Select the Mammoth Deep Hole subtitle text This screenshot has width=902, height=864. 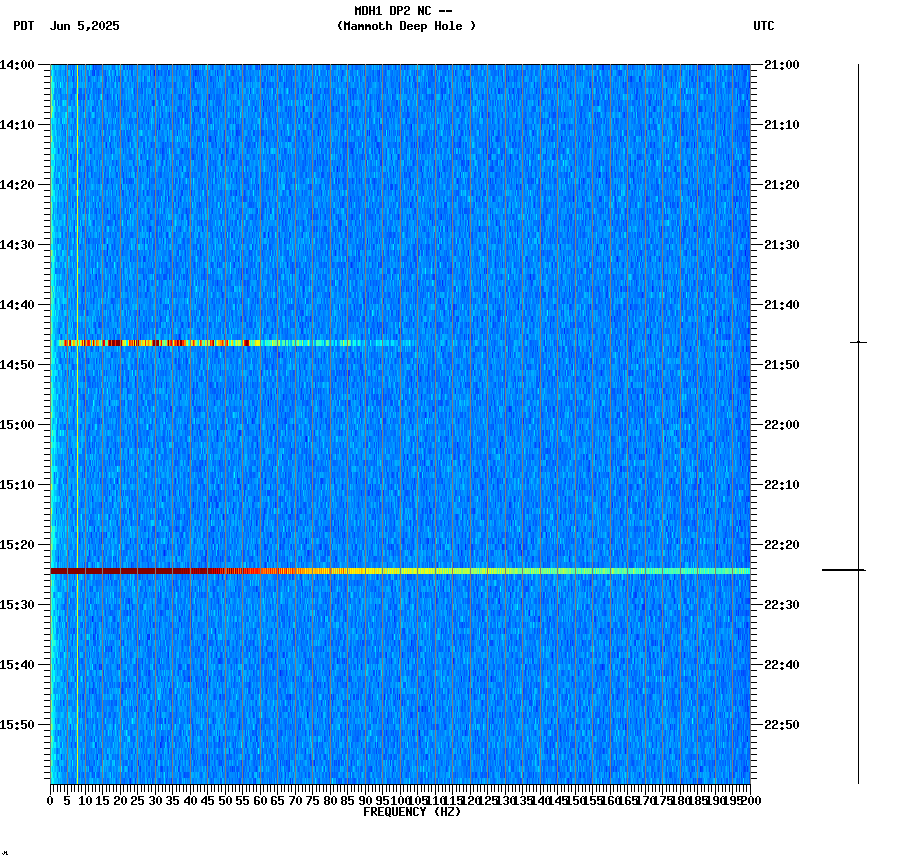[x=404, y=27]
